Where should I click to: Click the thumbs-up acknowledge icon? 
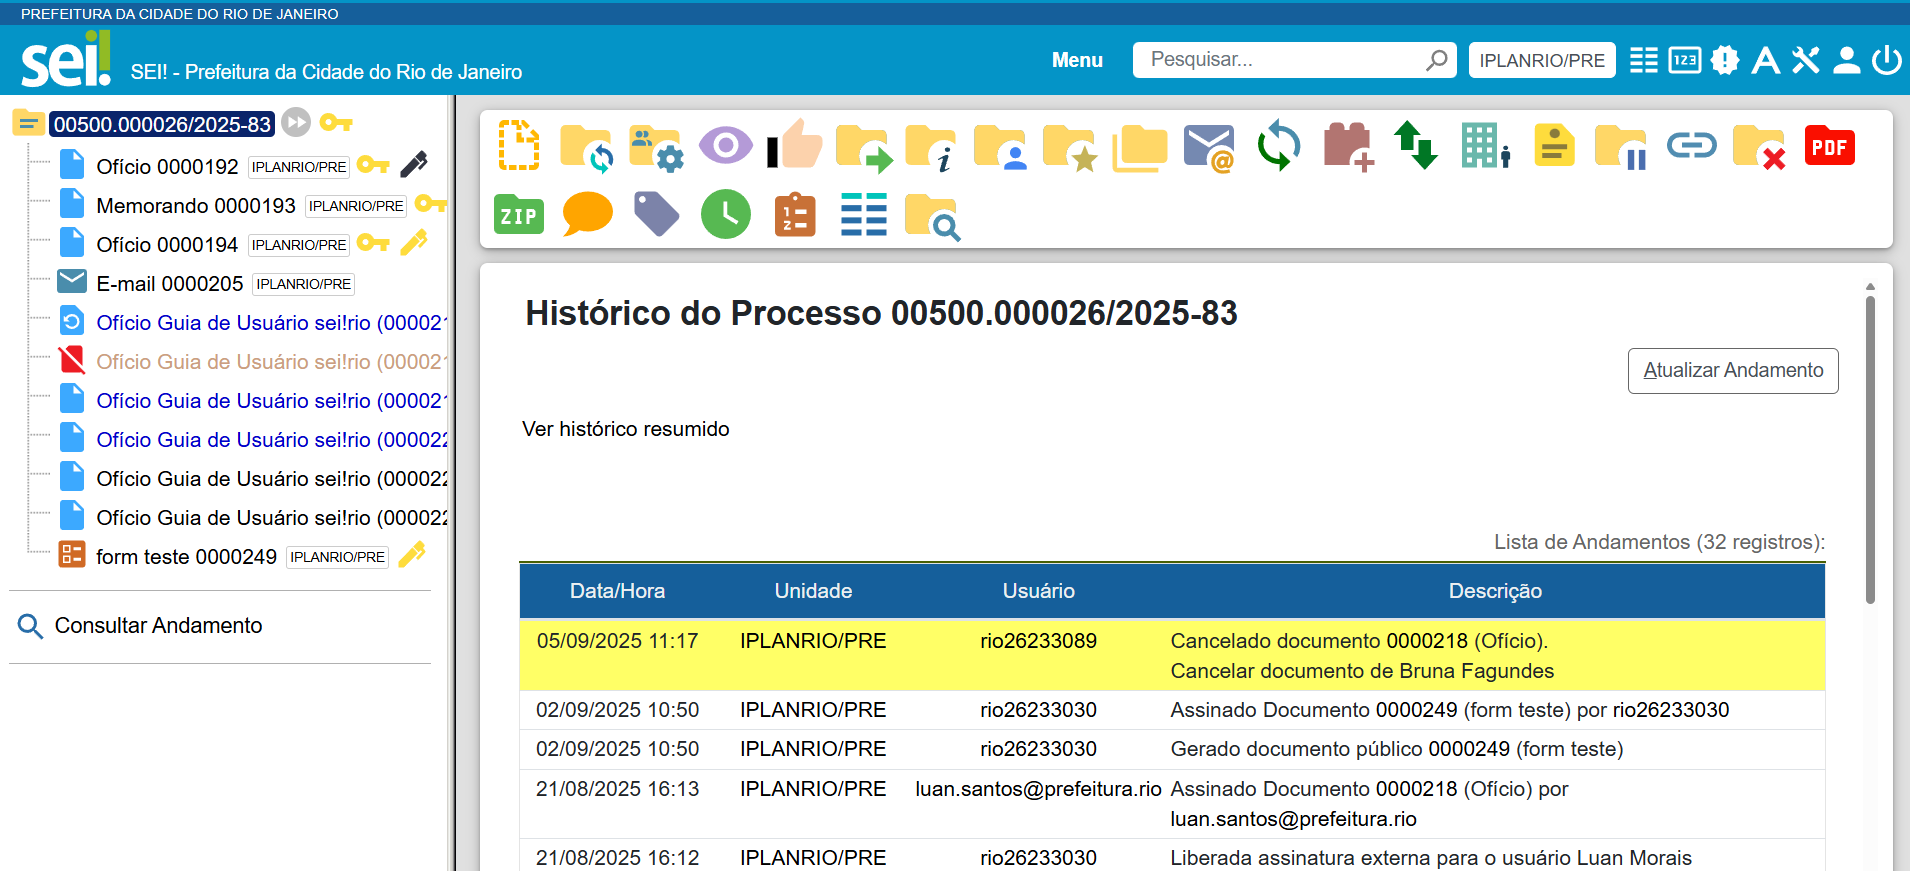coord(796,147)
